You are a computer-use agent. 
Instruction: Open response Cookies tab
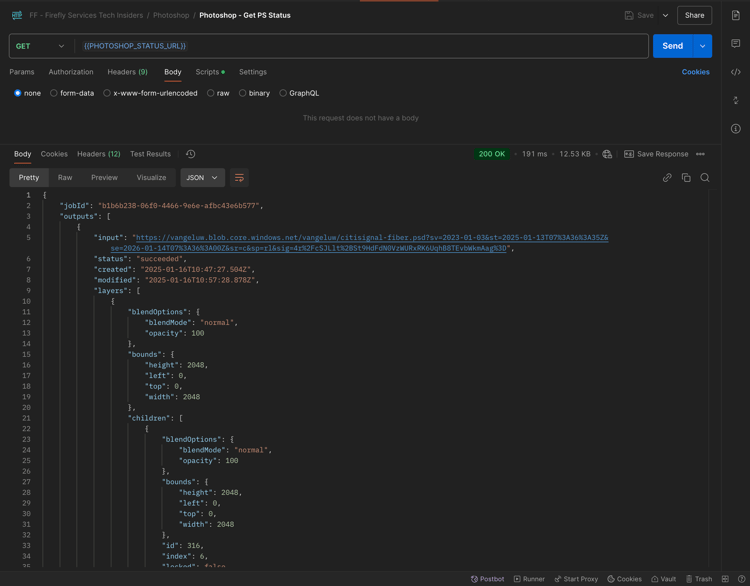[54, 154]
